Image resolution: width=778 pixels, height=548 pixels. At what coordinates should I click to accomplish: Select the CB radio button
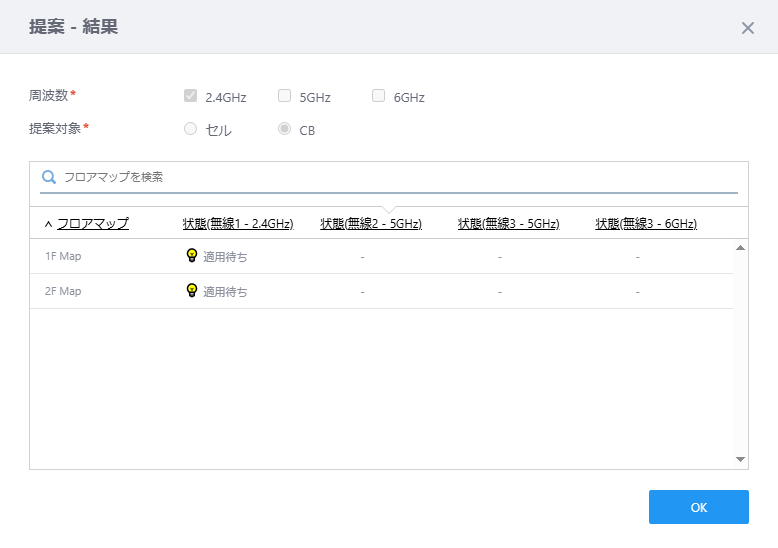(x=284, y=129)
